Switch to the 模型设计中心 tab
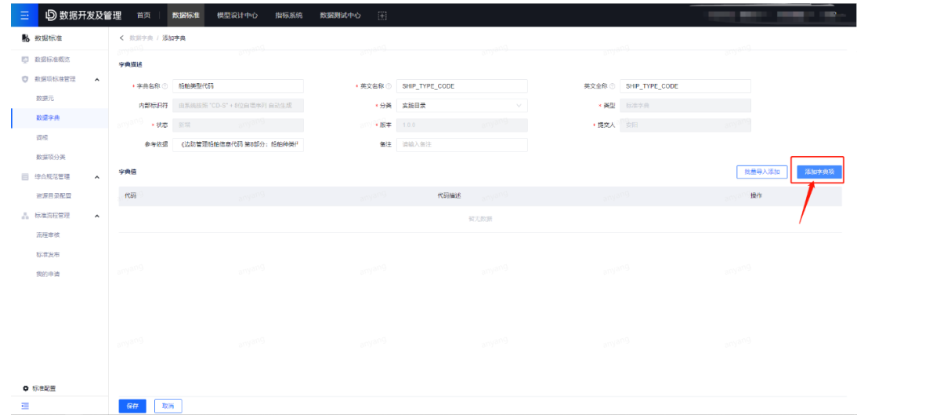929x420 pixels. coord(237,16)
